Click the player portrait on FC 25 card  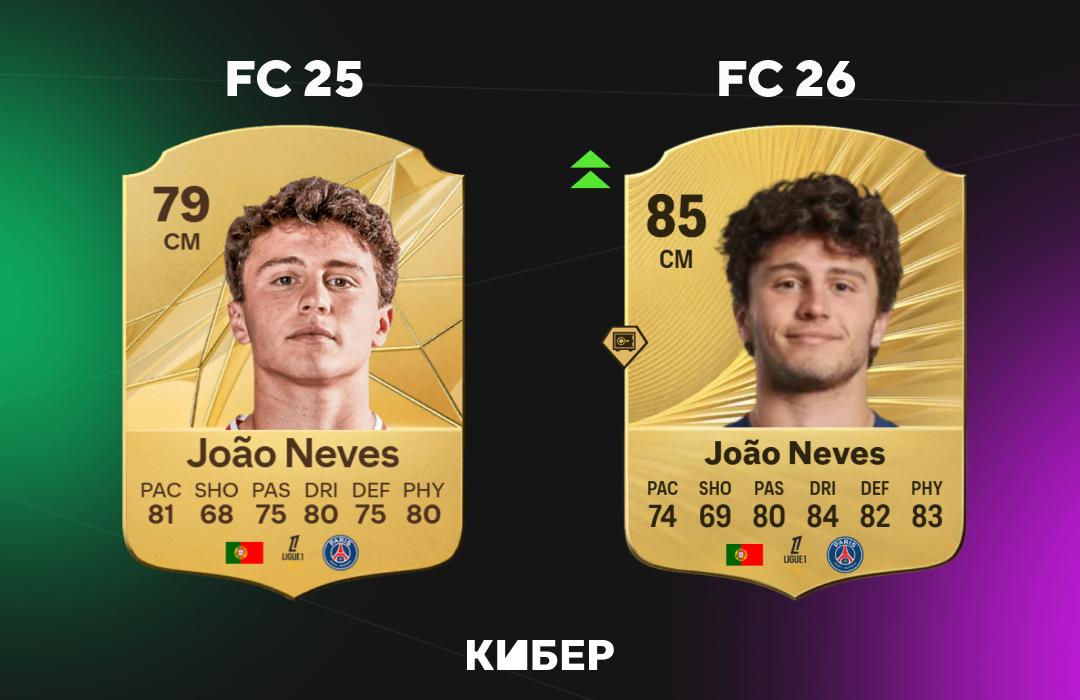313,303
